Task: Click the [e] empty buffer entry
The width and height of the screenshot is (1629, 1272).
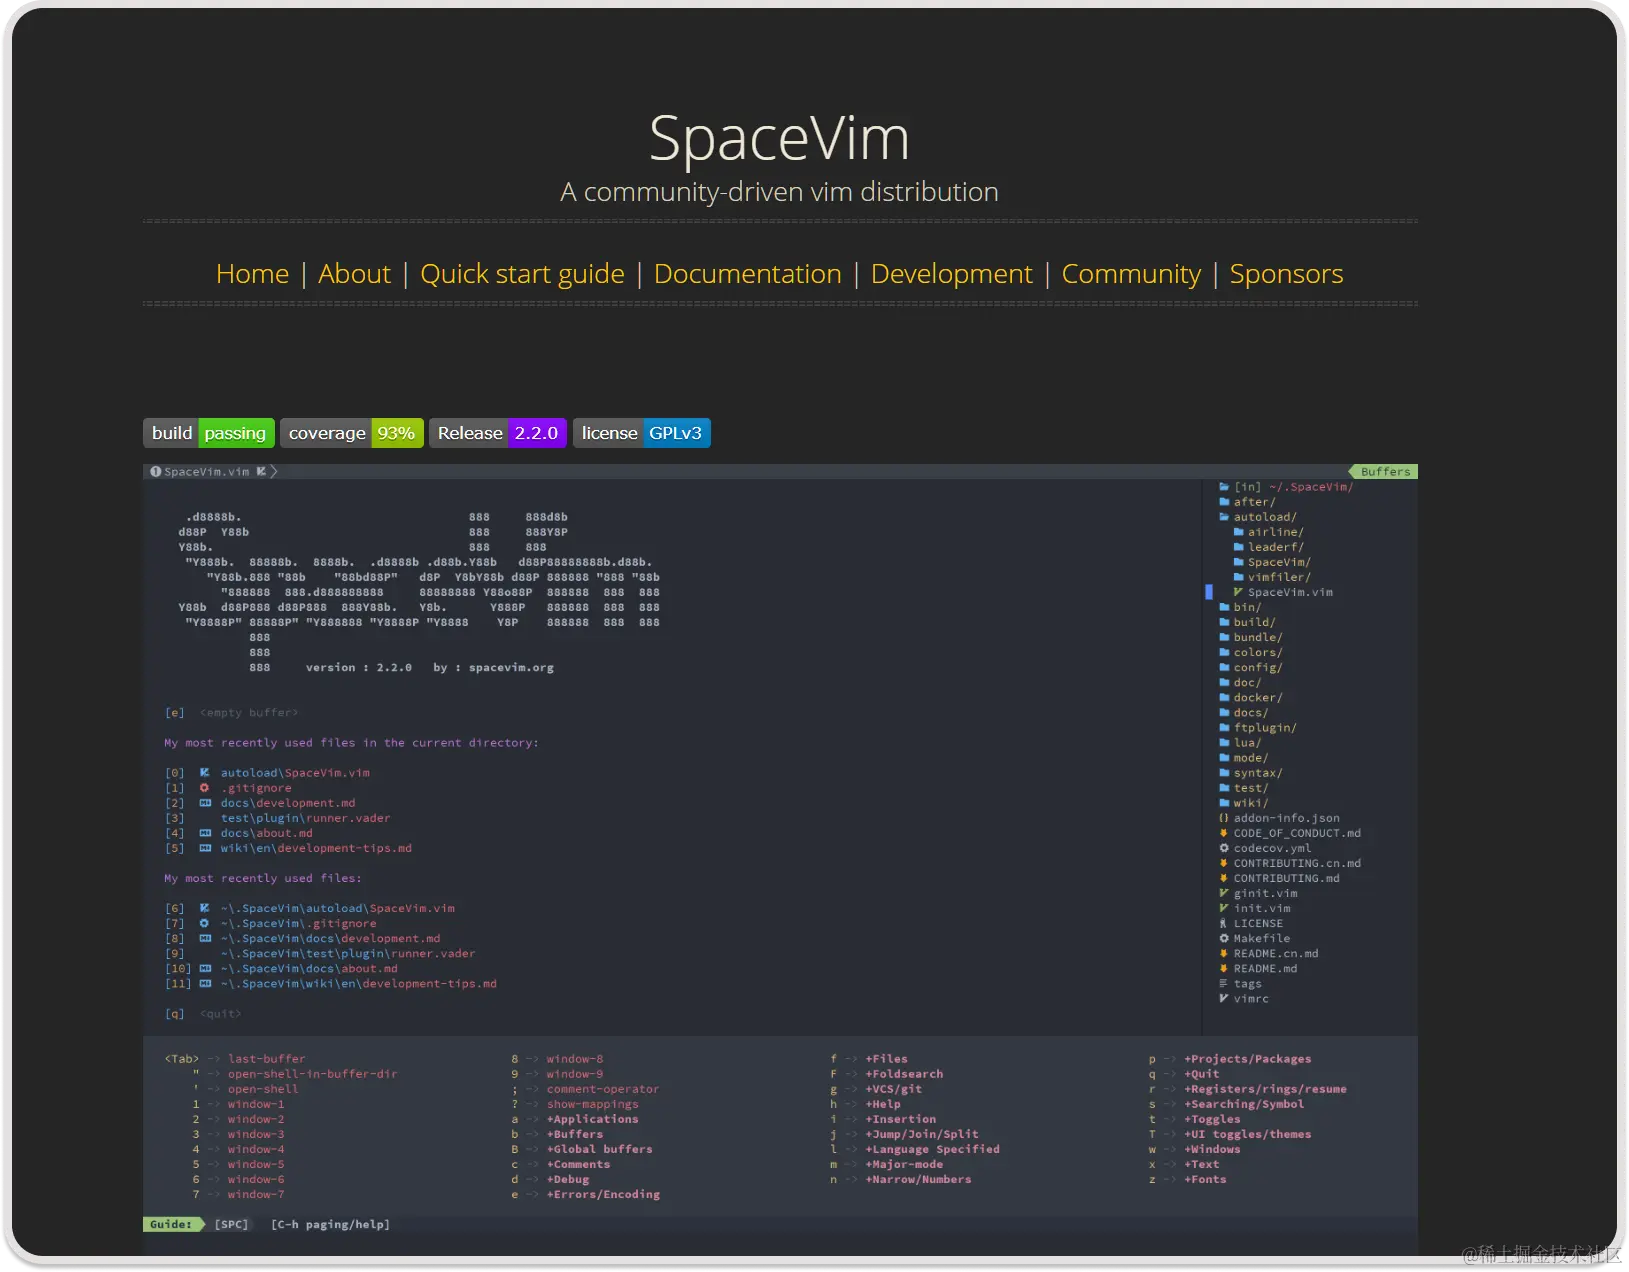Action: pos(231,713)
